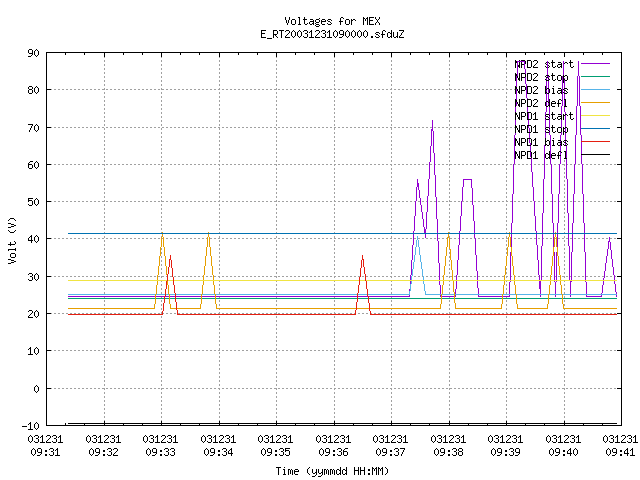Click the y-axis tick value 50
This screenshot has width=640, height=480.
coord(33,202)
